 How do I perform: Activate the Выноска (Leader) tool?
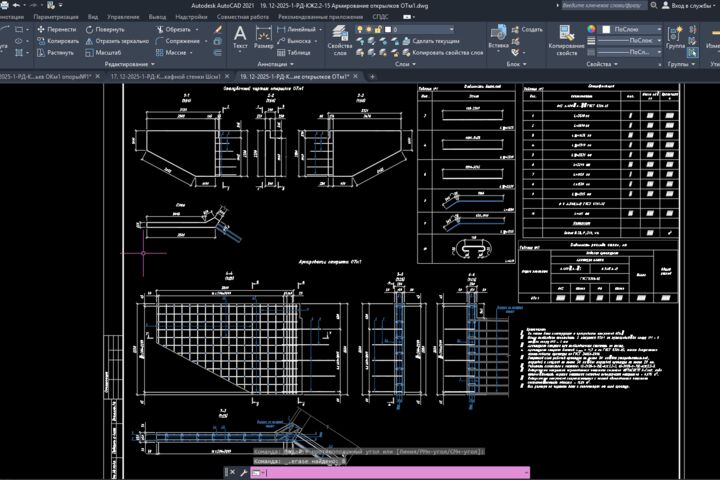click(x=294, y=41)
